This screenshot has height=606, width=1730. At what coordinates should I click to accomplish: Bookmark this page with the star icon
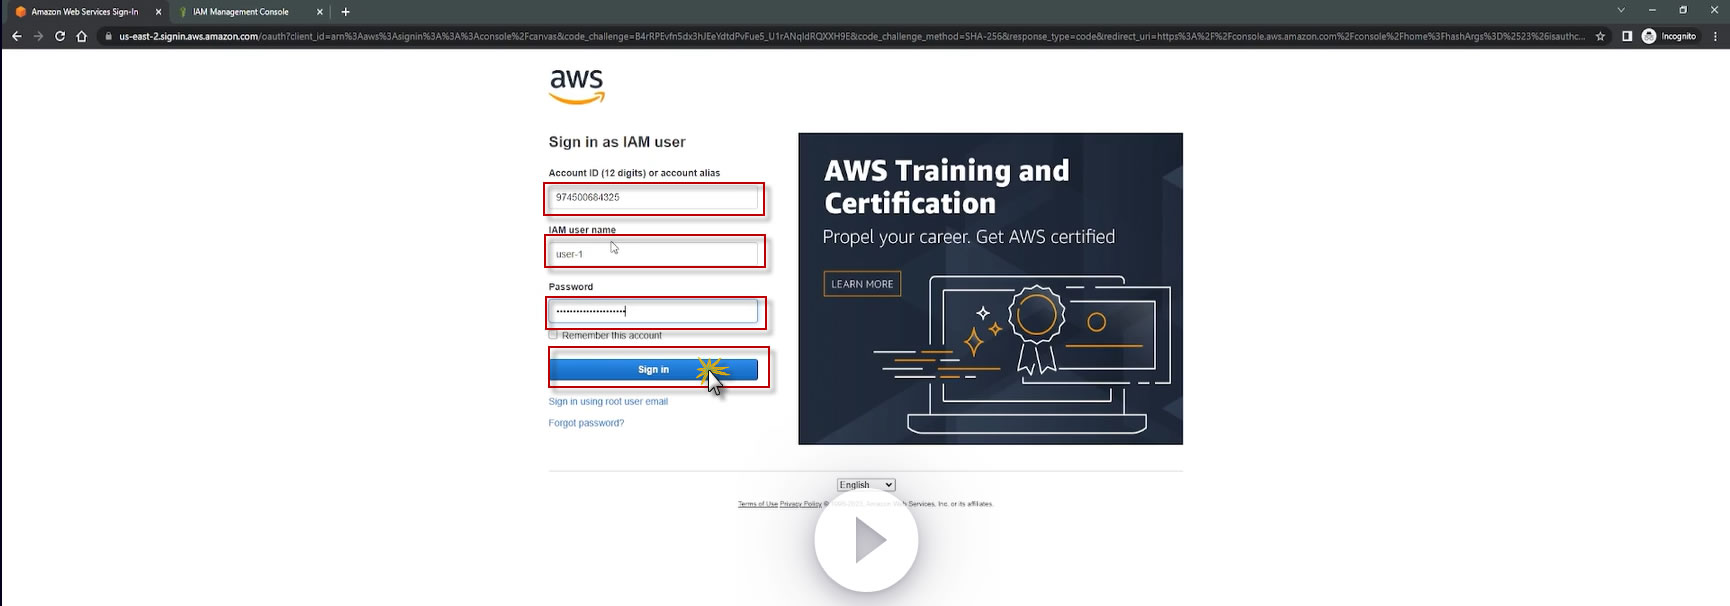click(x=1600, y=36)
